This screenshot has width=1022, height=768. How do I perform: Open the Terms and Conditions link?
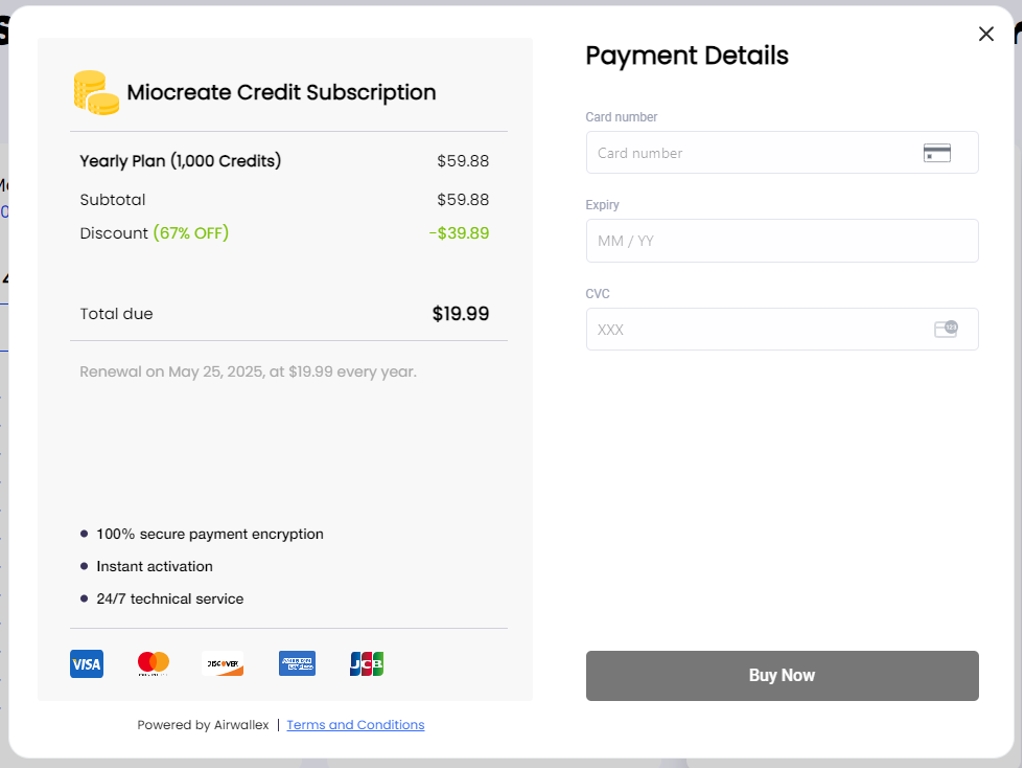pyautogui.click(x=355, y=724)
